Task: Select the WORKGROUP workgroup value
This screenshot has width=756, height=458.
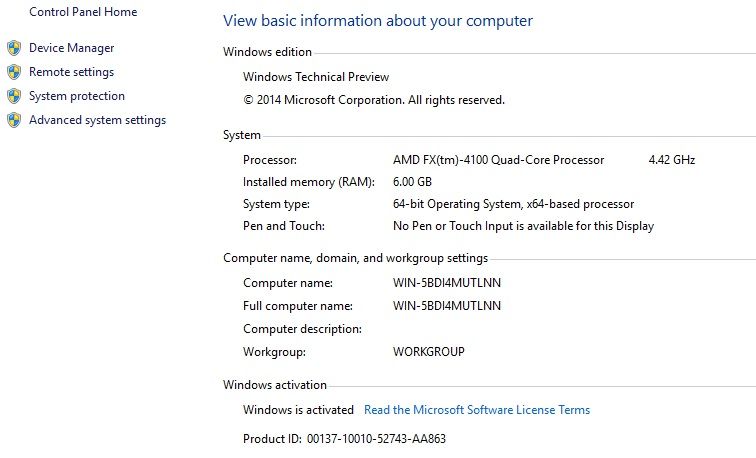Action: 429,352
